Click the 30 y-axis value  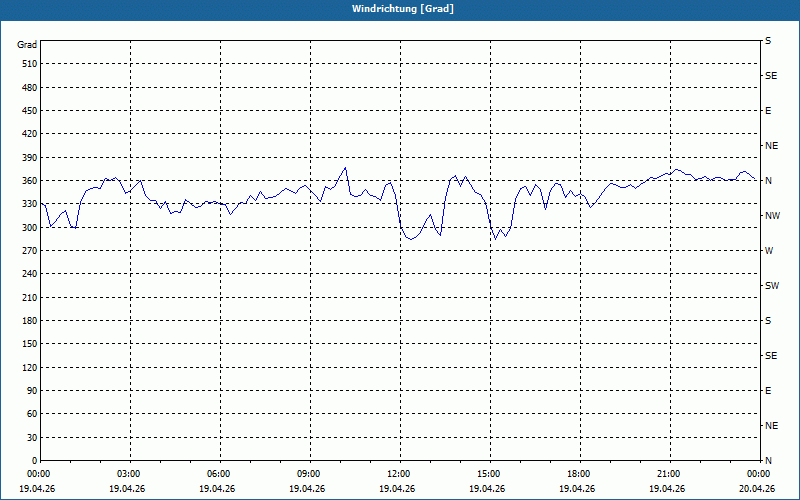pos(32,437)
